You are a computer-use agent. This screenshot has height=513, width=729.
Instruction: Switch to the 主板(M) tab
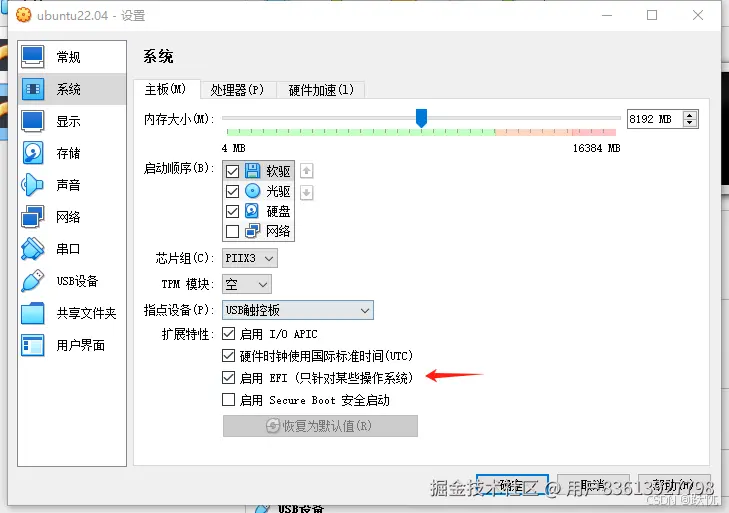click(166, 89)
